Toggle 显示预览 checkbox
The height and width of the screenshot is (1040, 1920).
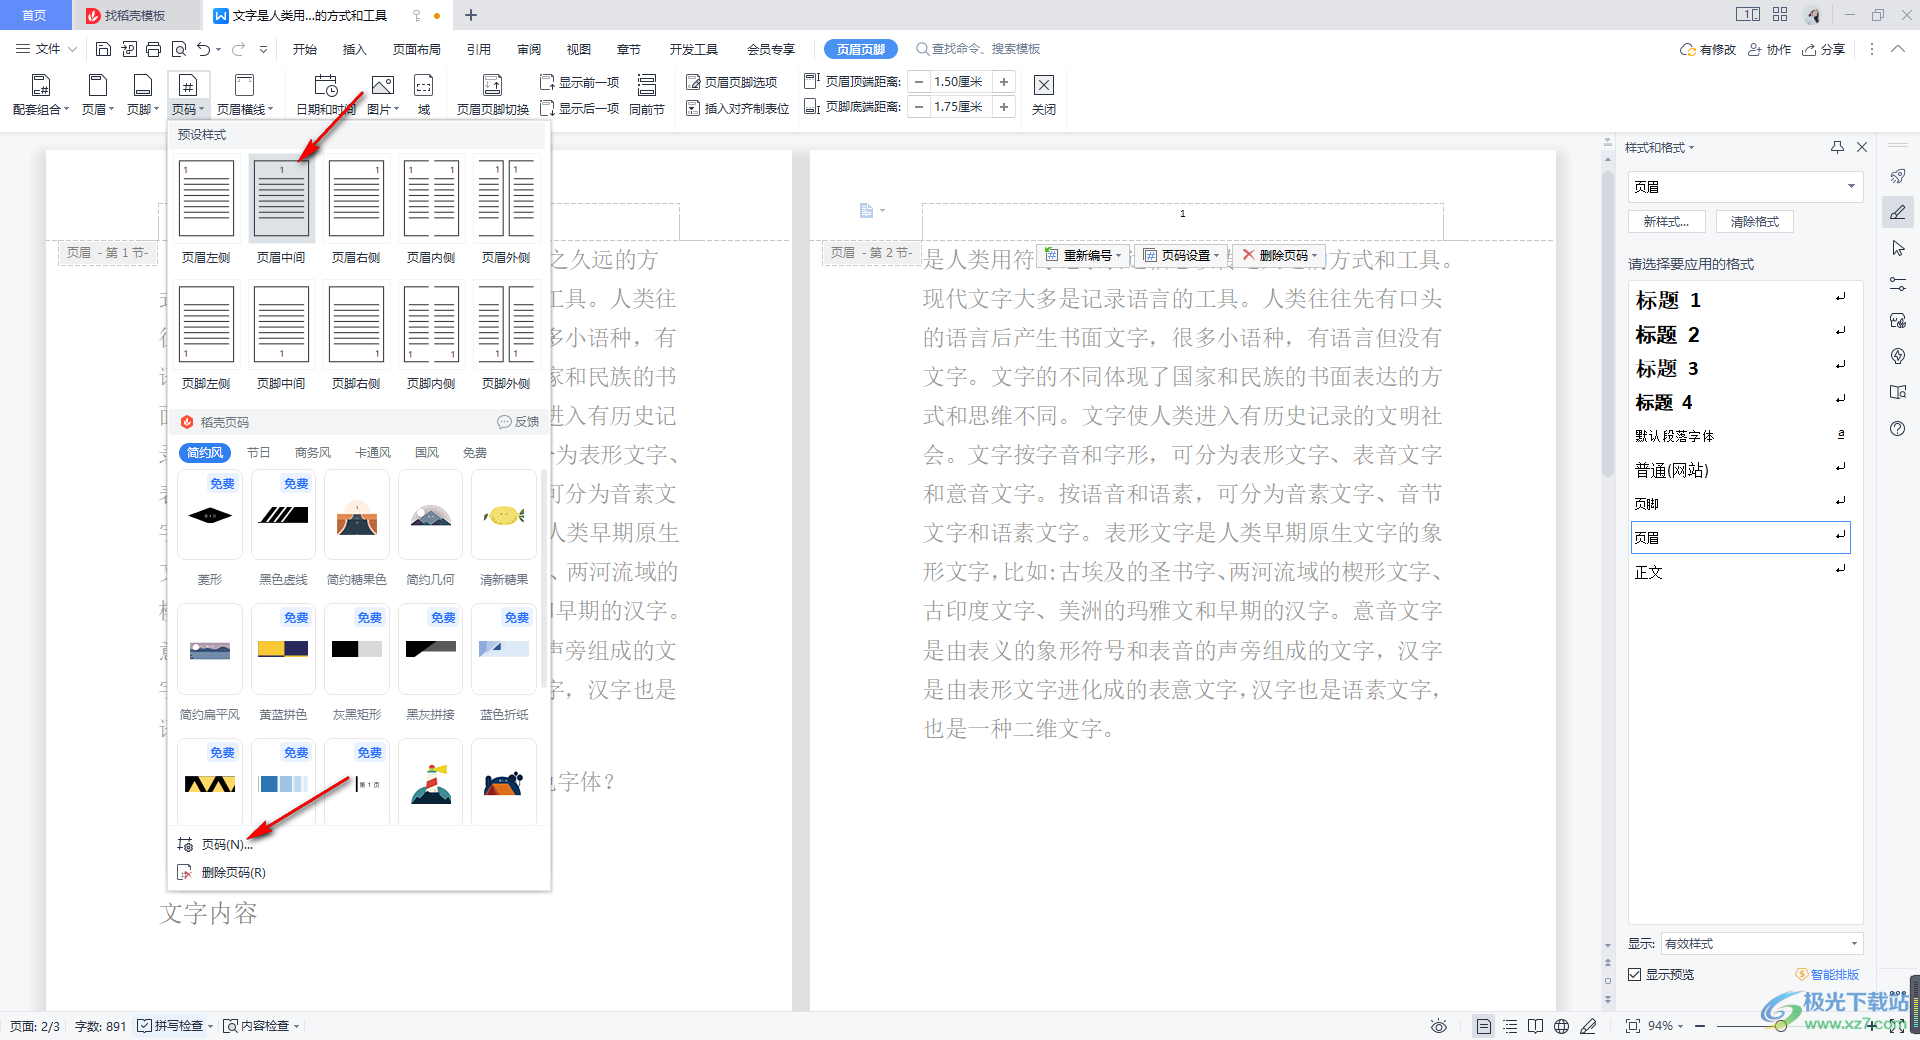pos(1635,975)
